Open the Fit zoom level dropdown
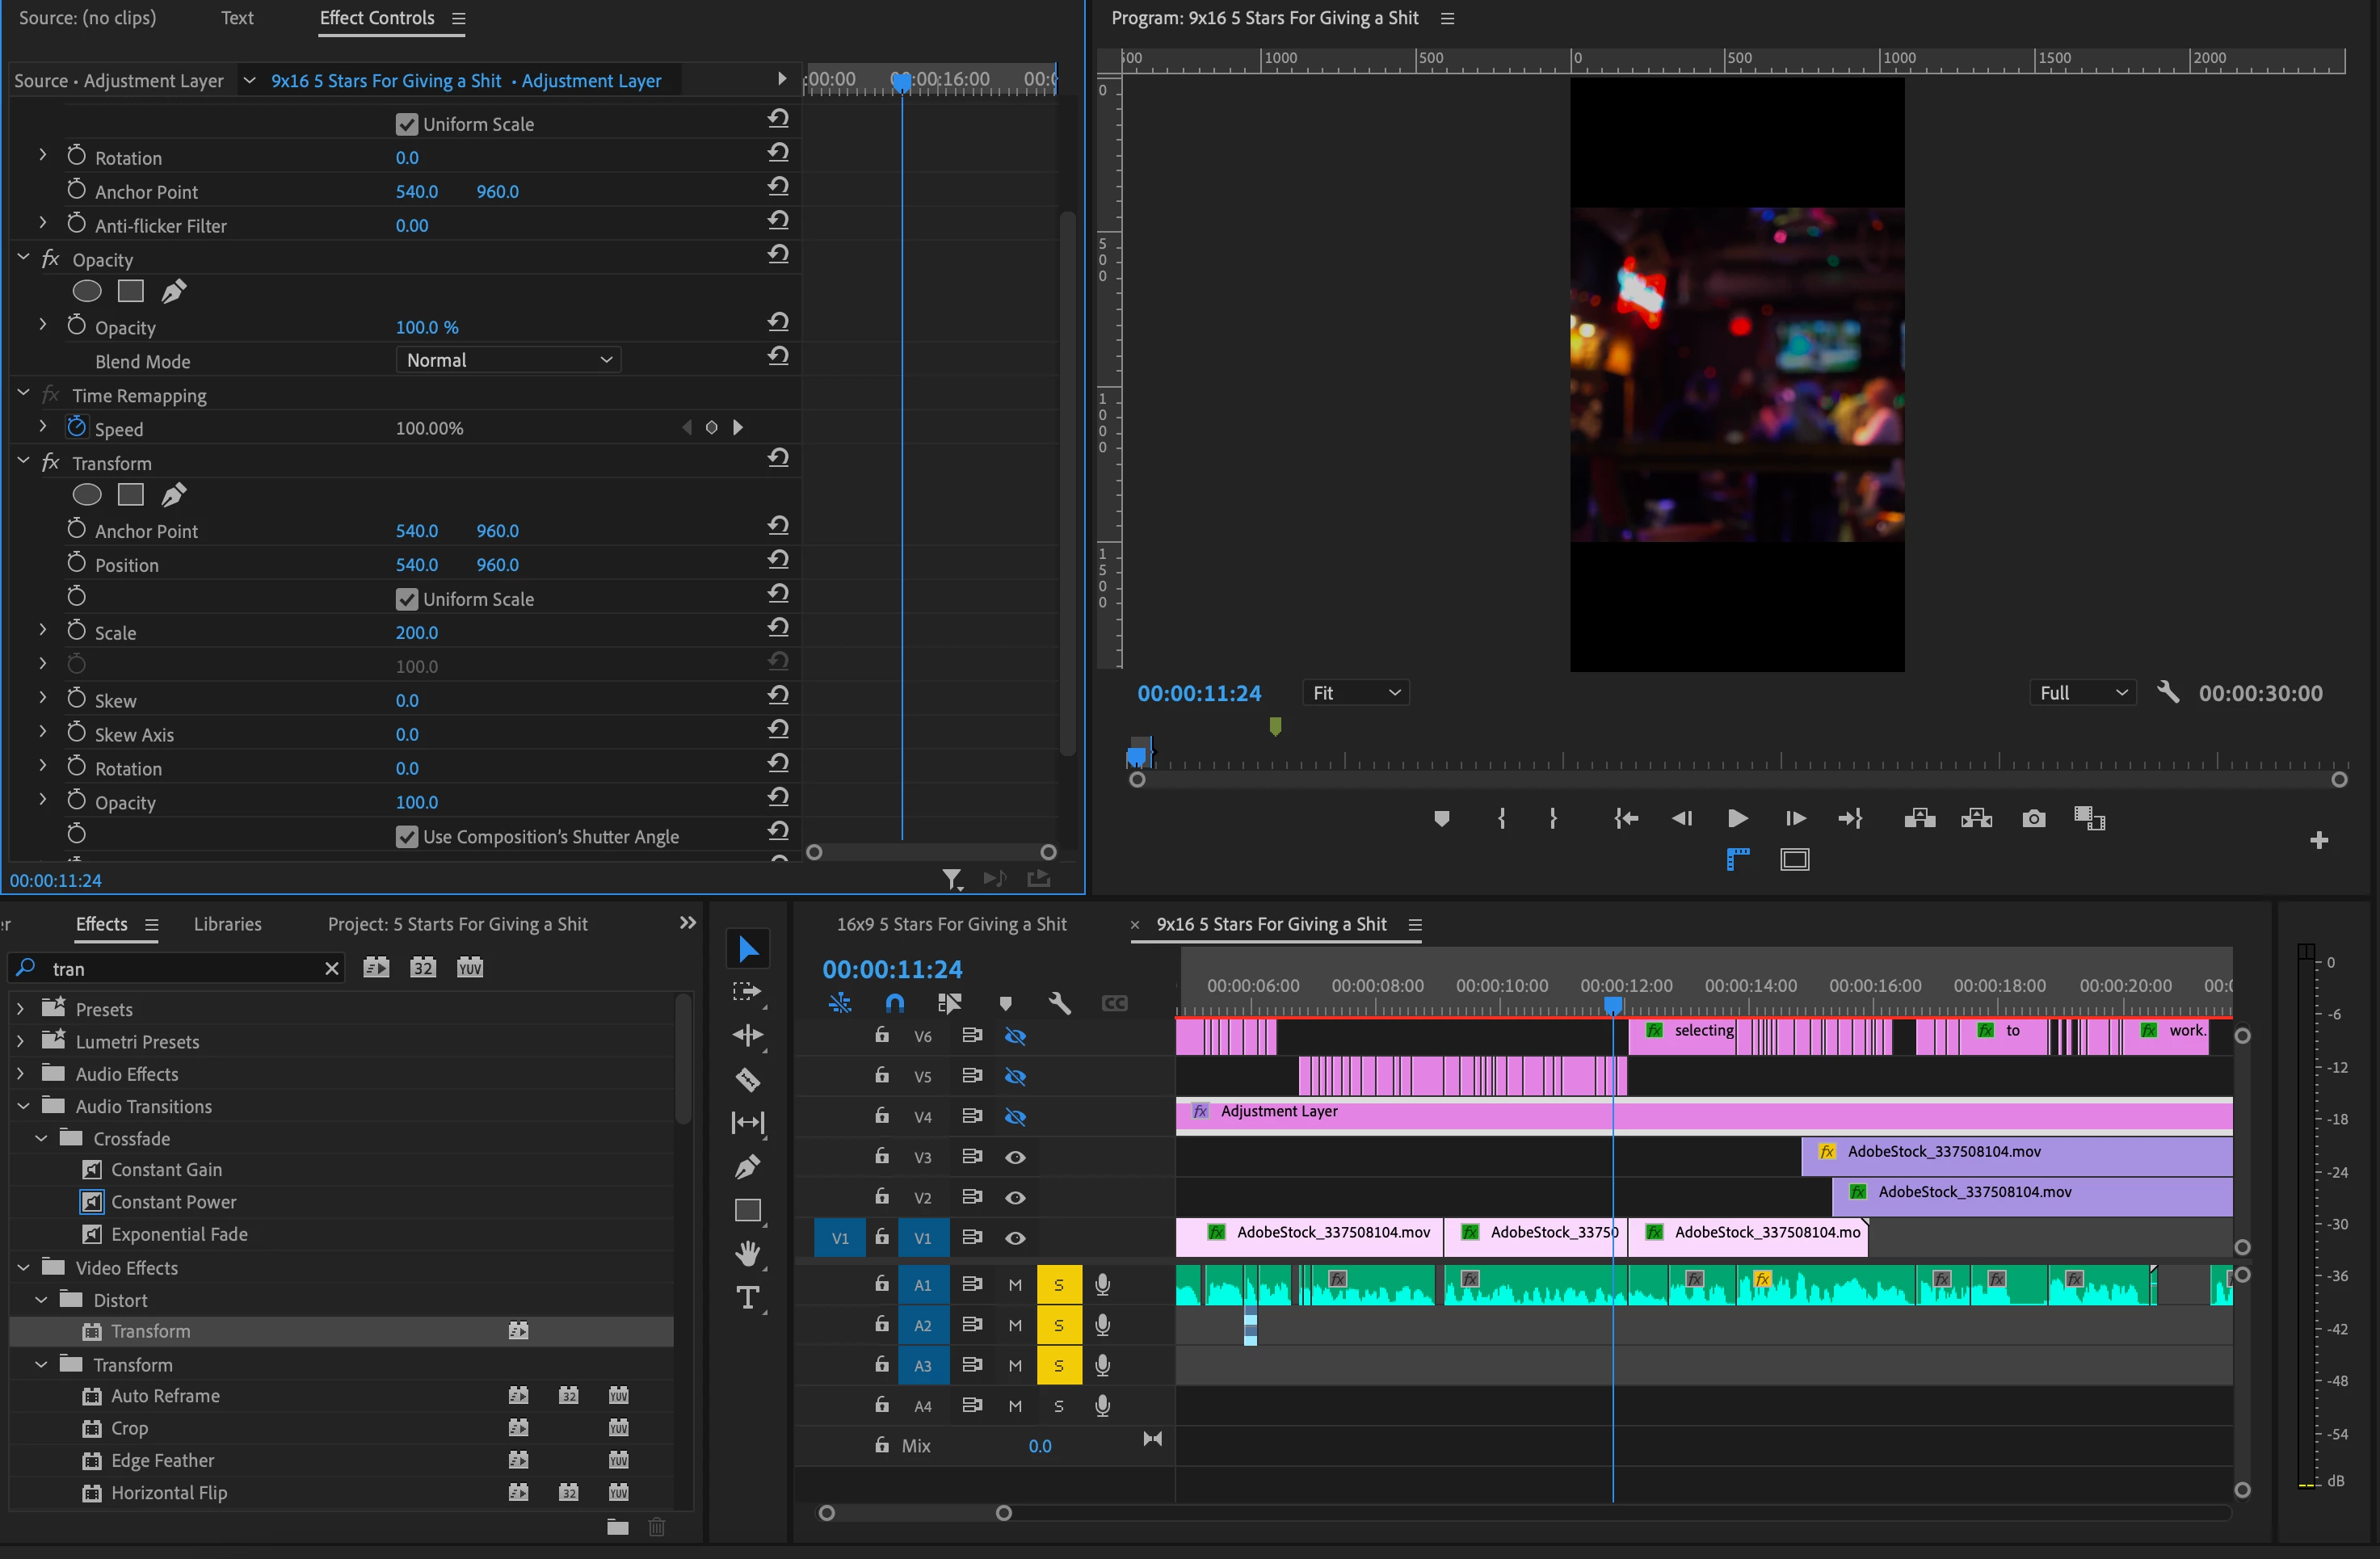Screen dimensions: 2380x1559 [1355, 693]
